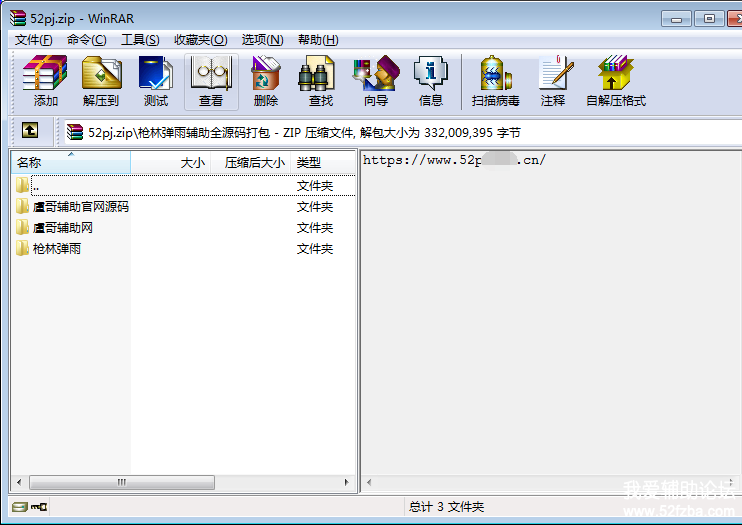Screen dimensions: 742x525
Task: Sort by 类型 column header
Action: tap(323, 163)
